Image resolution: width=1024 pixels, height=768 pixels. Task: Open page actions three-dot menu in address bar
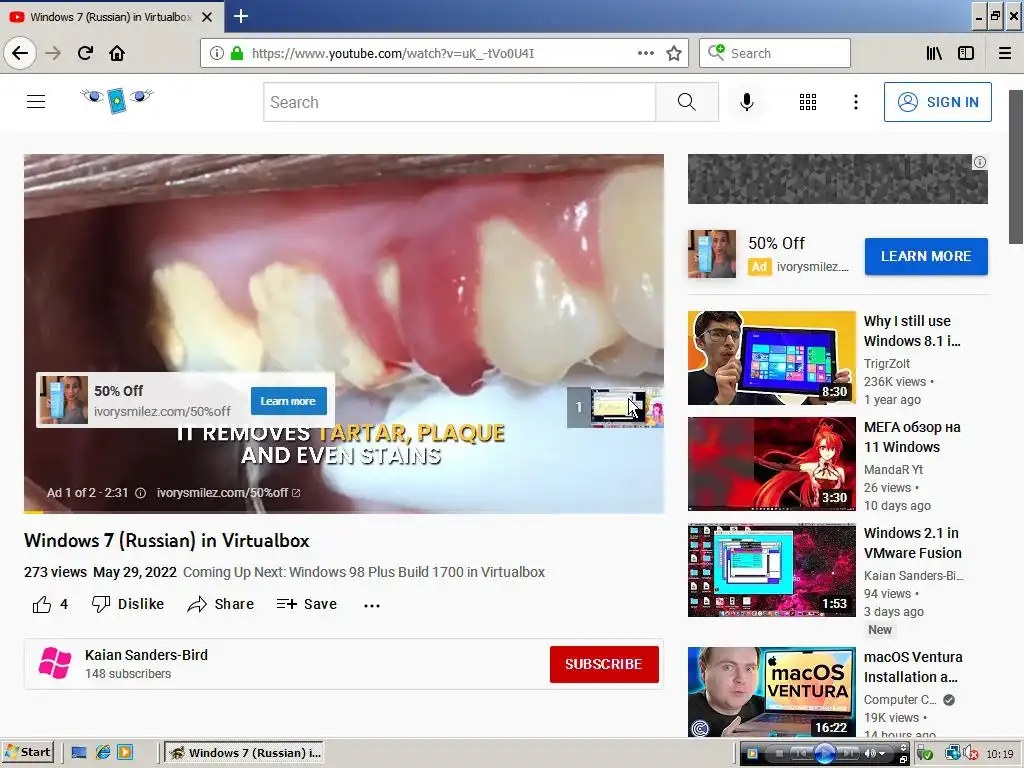coord(646,53)
